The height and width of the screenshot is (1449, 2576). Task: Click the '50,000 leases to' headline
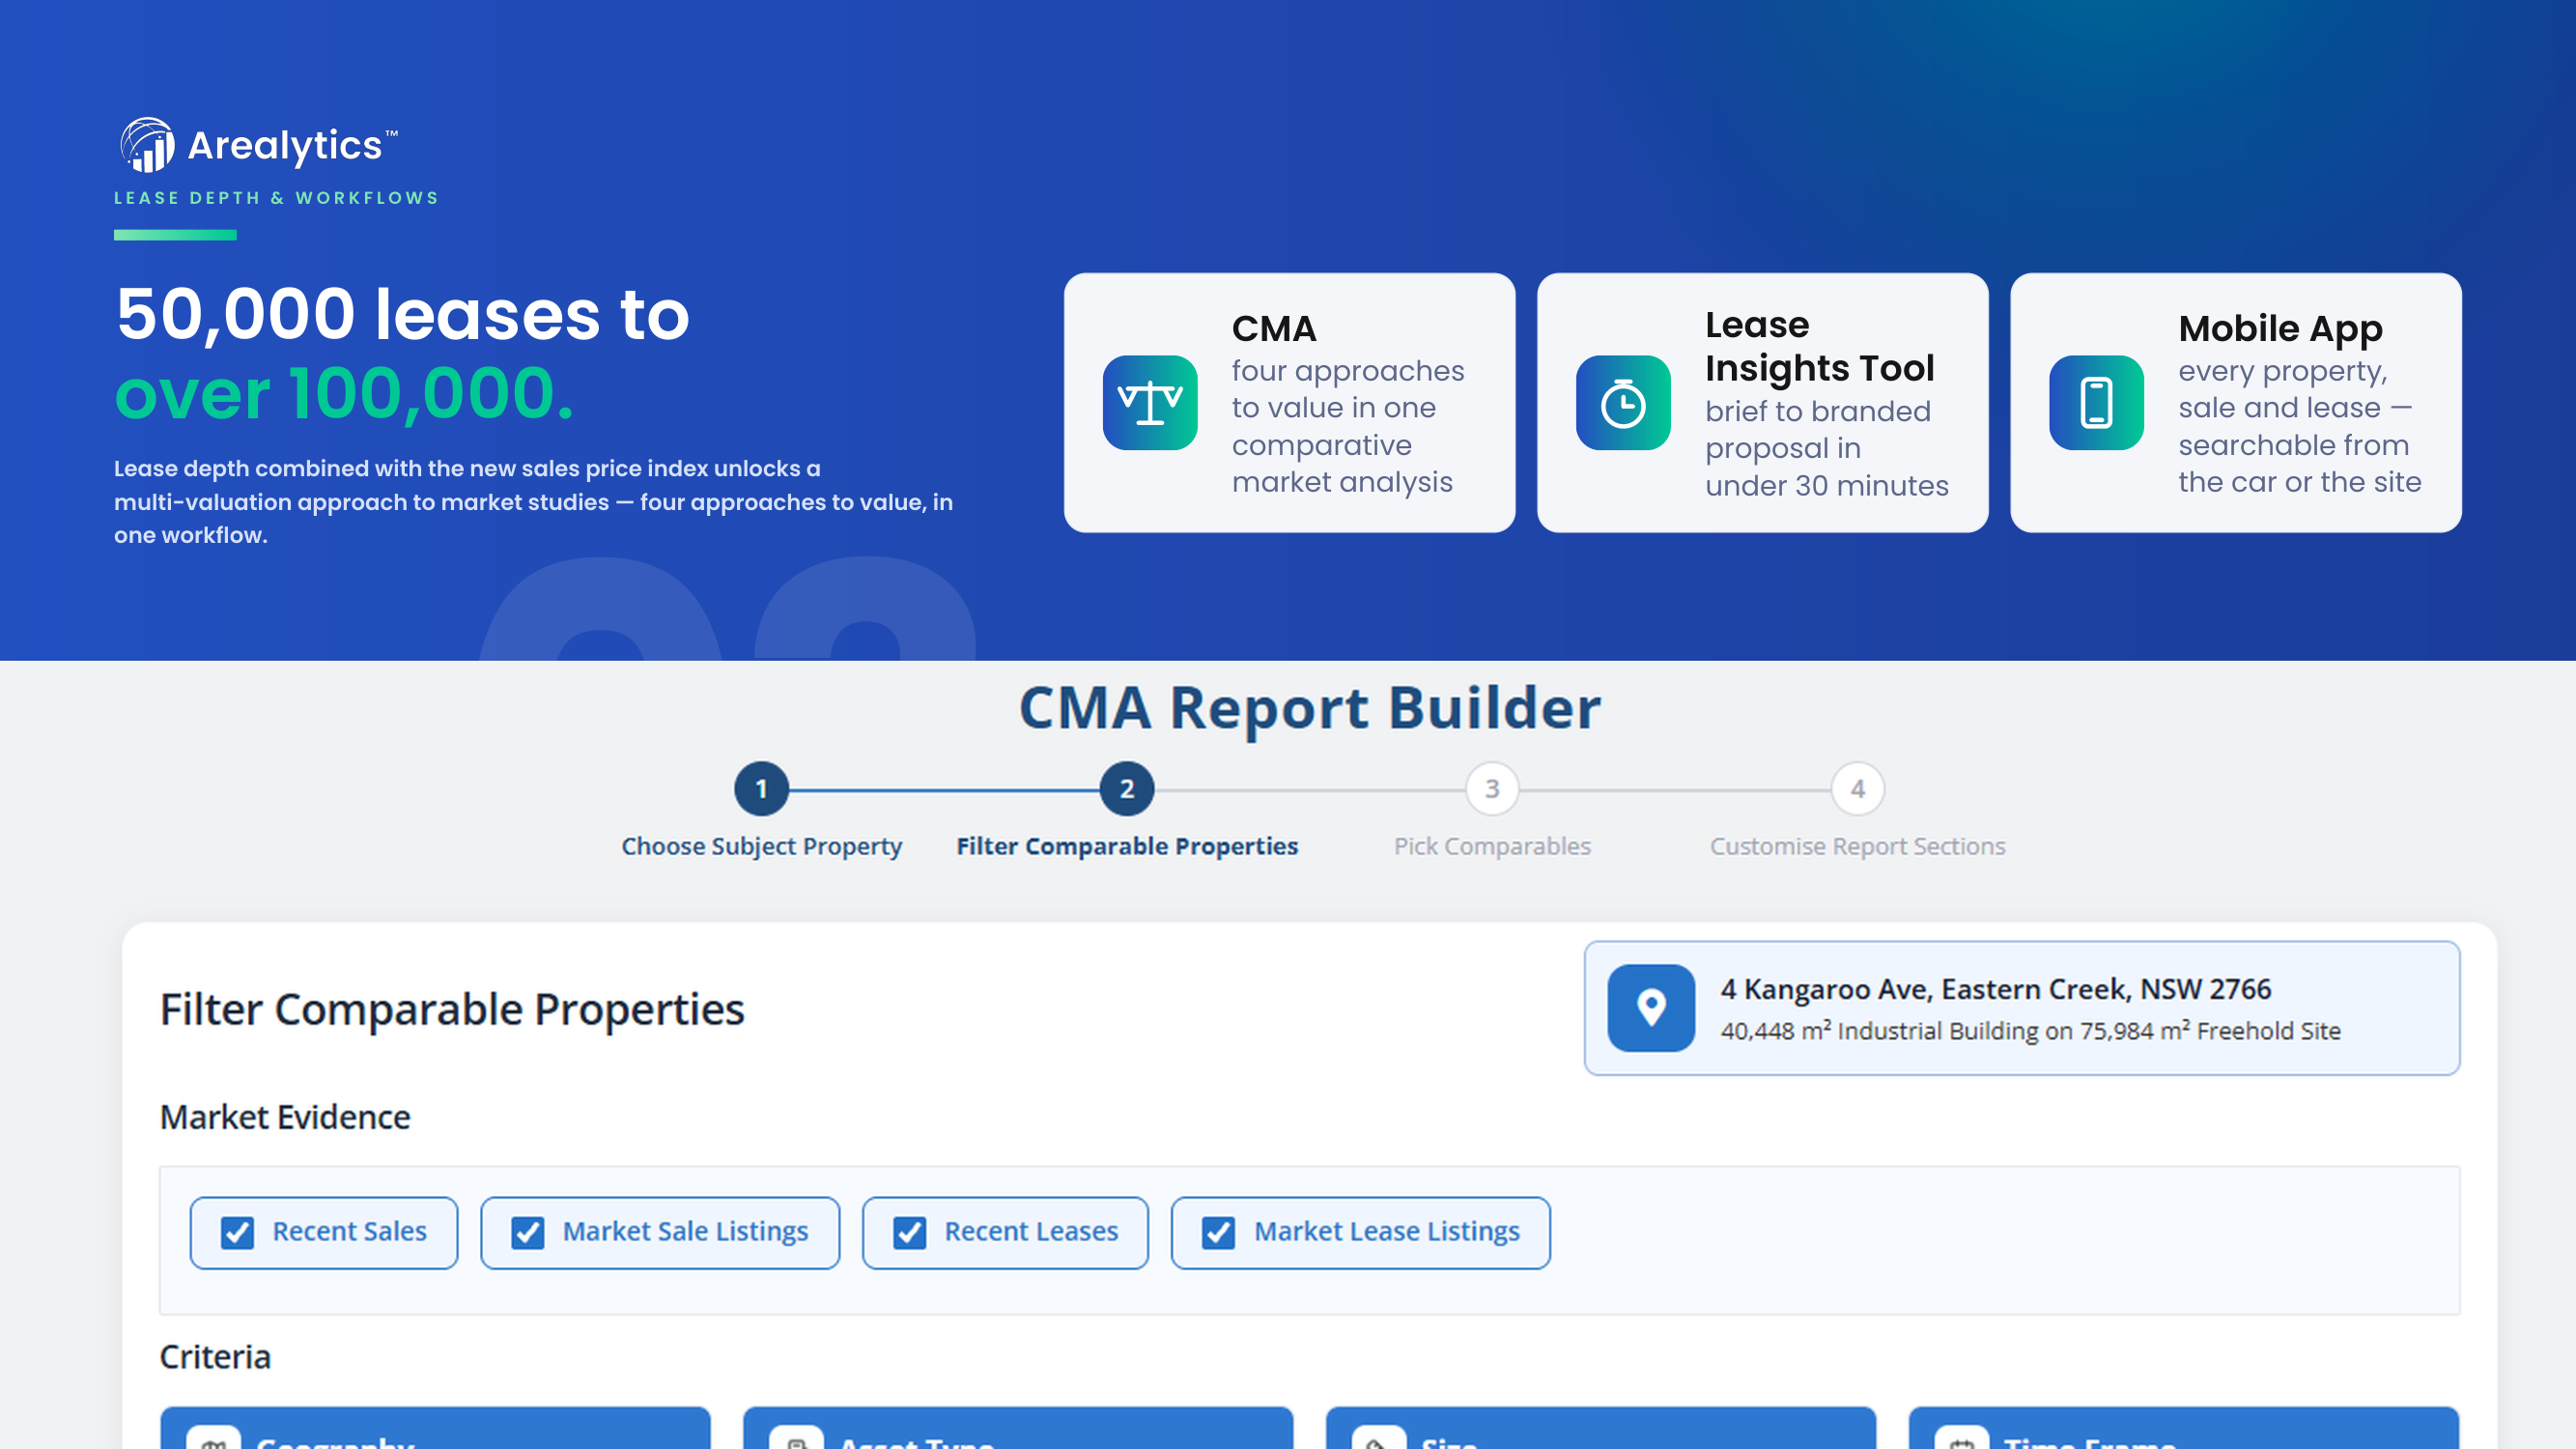[x=403, y=314]
